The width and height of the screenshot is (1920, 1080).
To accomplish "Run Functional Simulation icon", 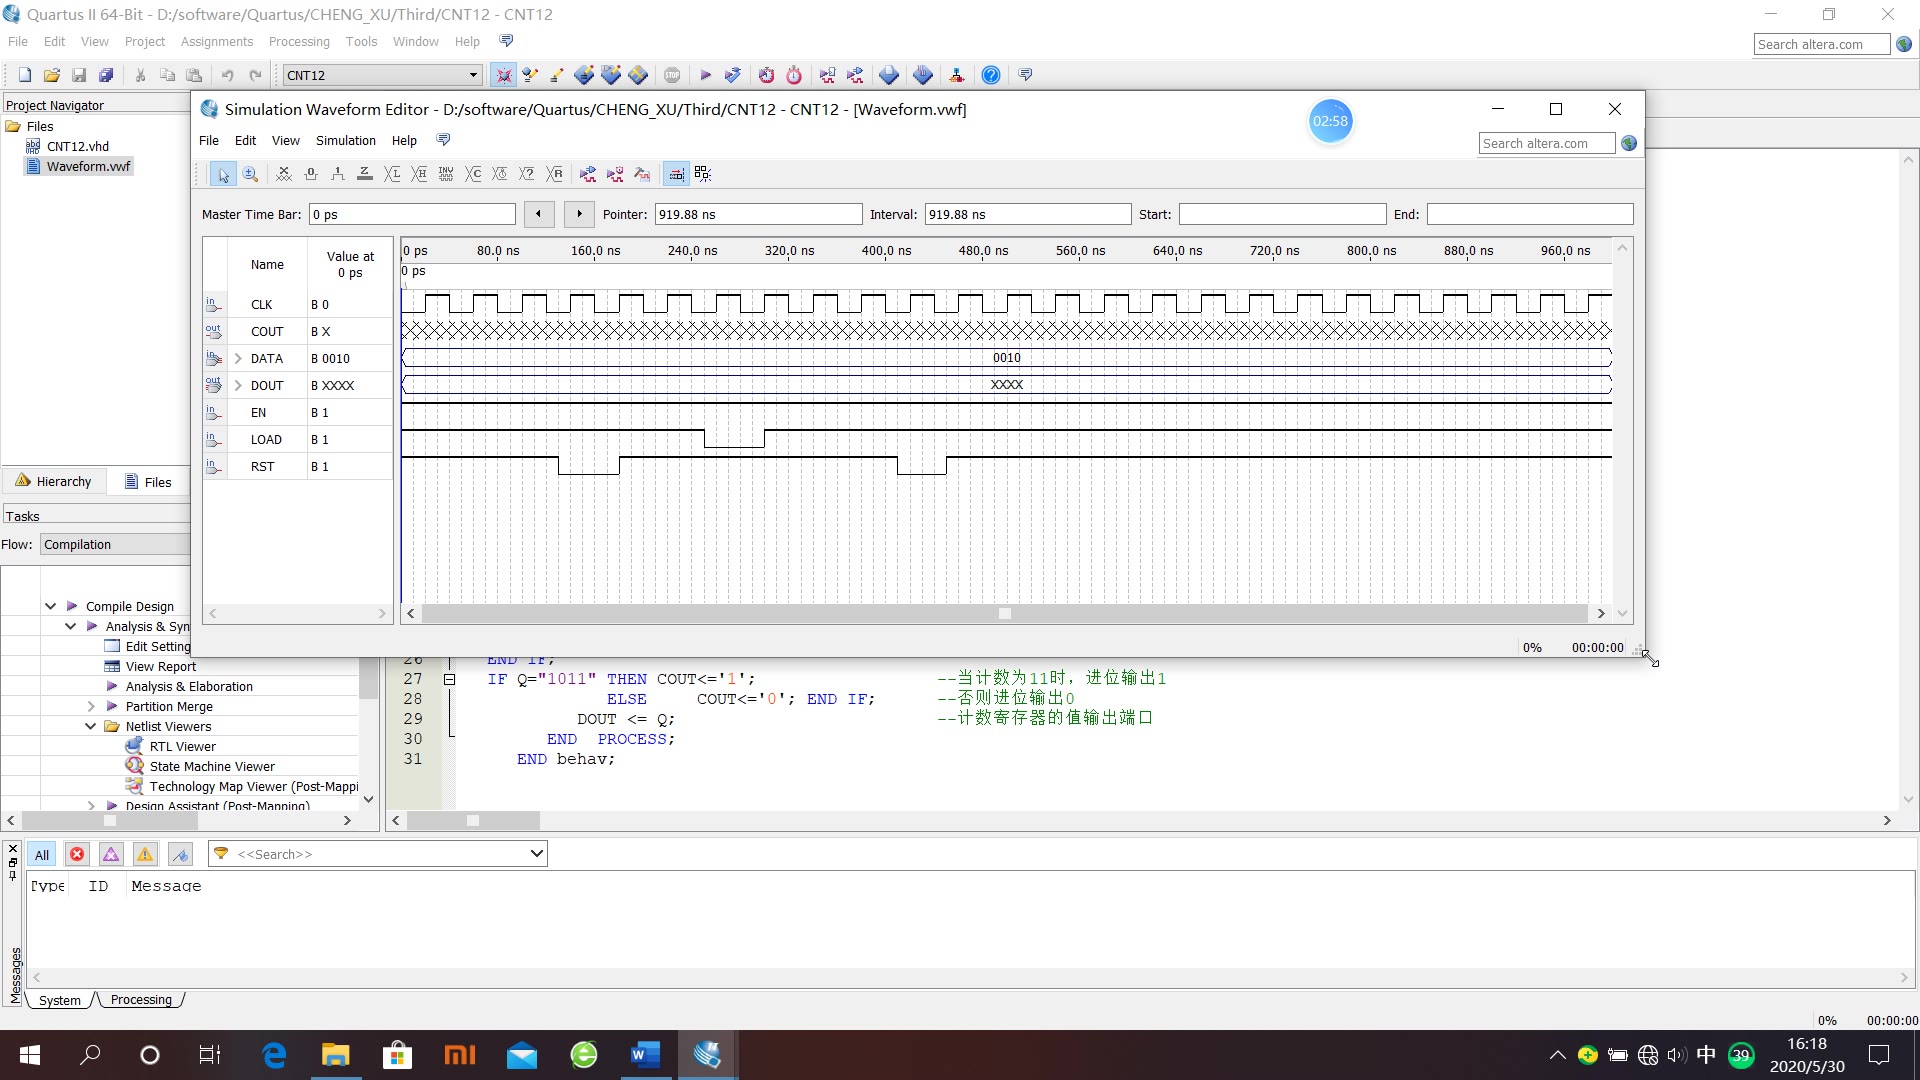I will tap(588, 174).
